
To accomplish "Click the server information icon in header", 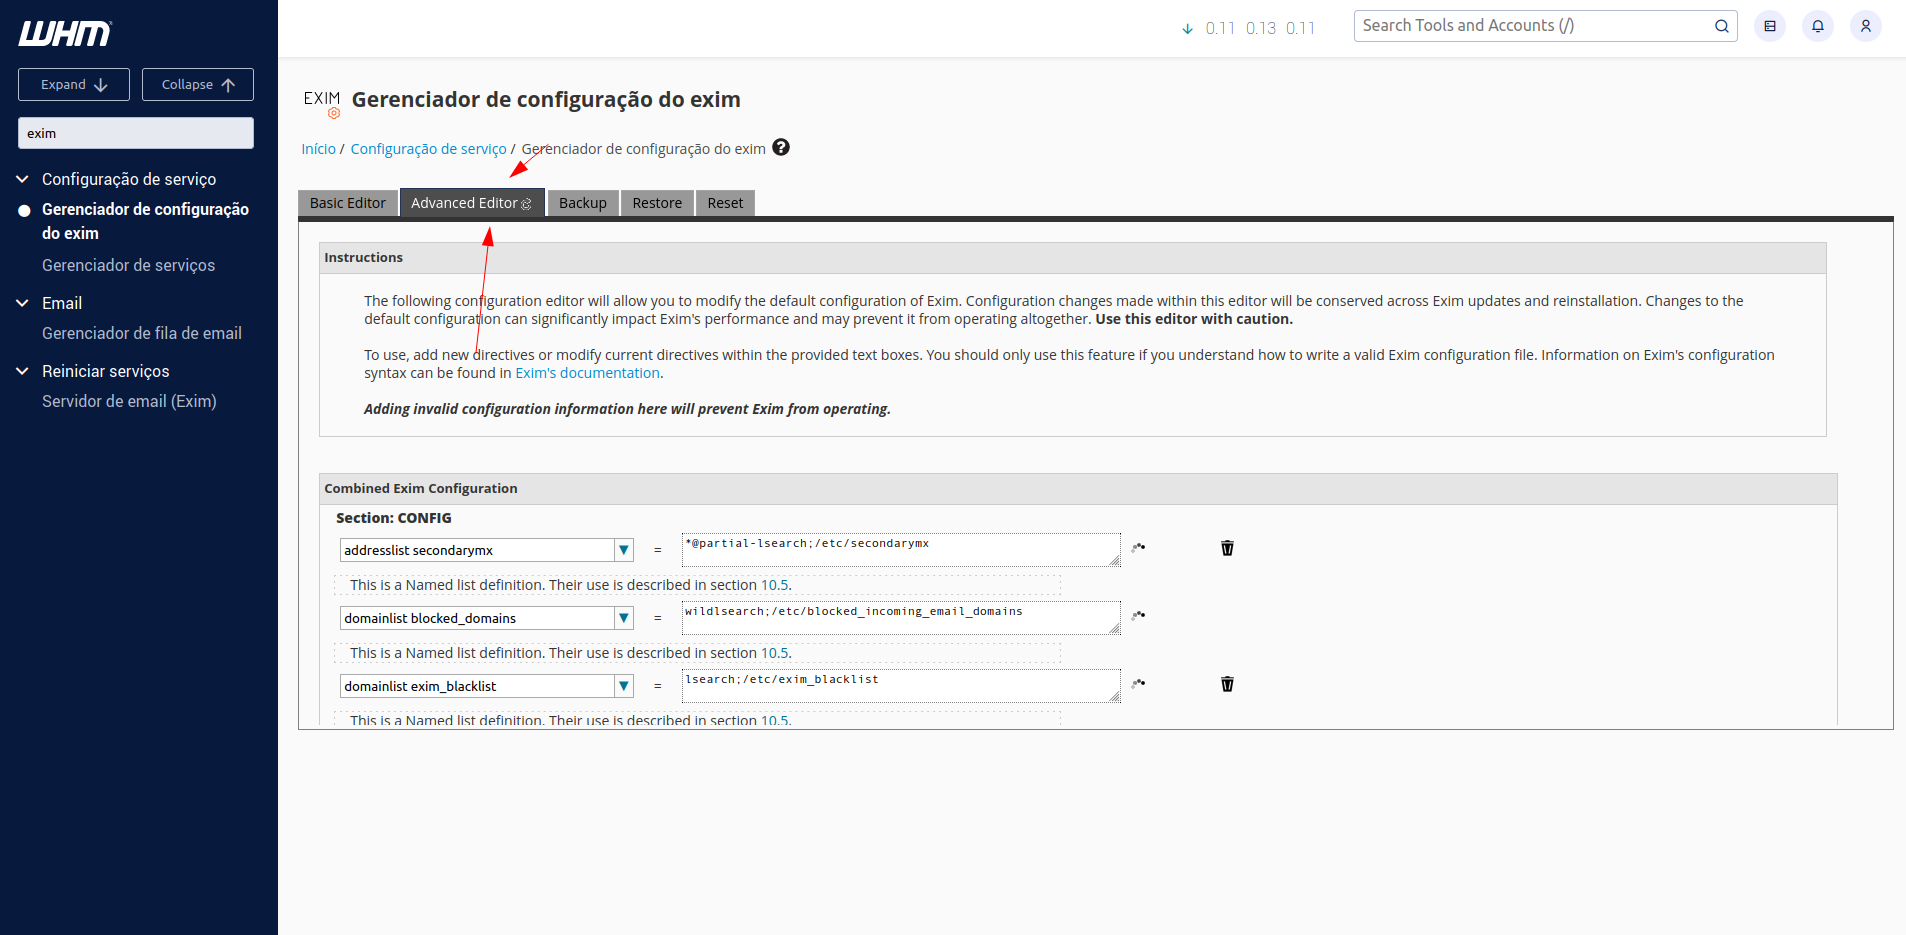I will (1769, 26).
